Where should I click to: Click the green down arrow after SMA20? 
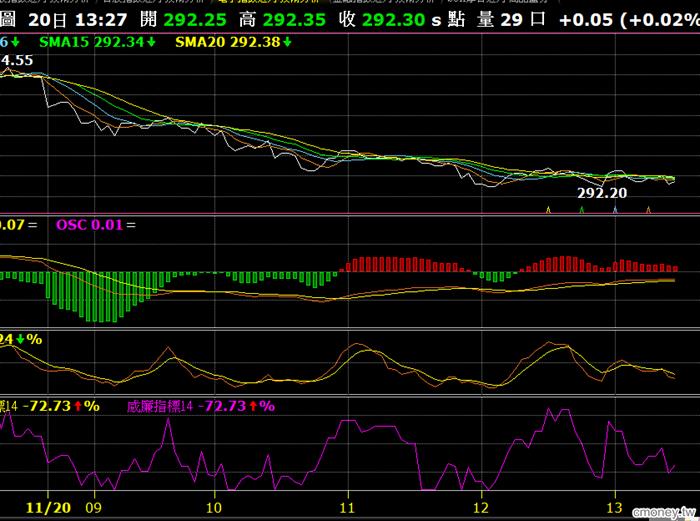tap(287, 42)
